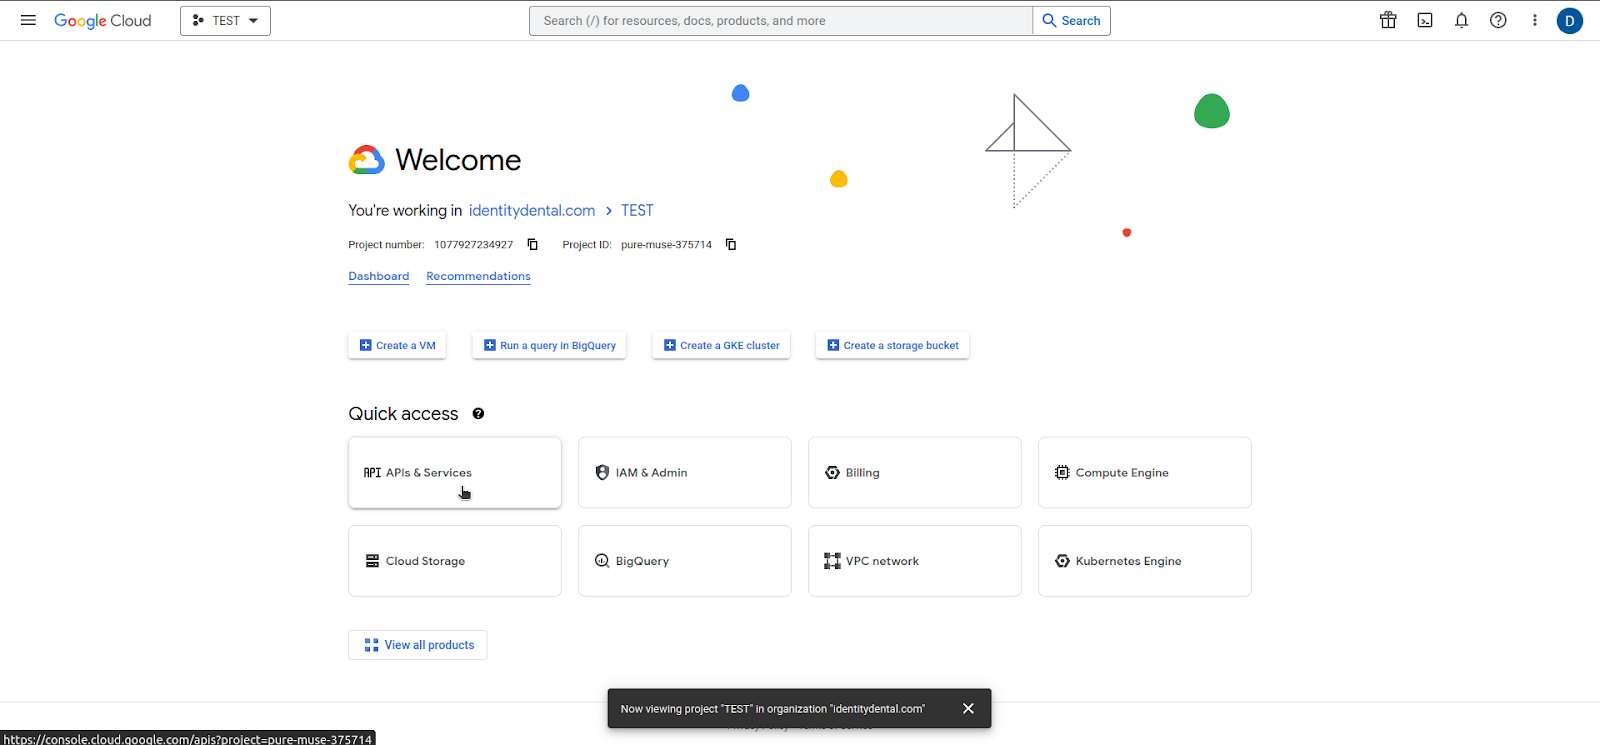Copy the project ID
This screenshot has height=745, width=1600.
click(x=731, y=244)
